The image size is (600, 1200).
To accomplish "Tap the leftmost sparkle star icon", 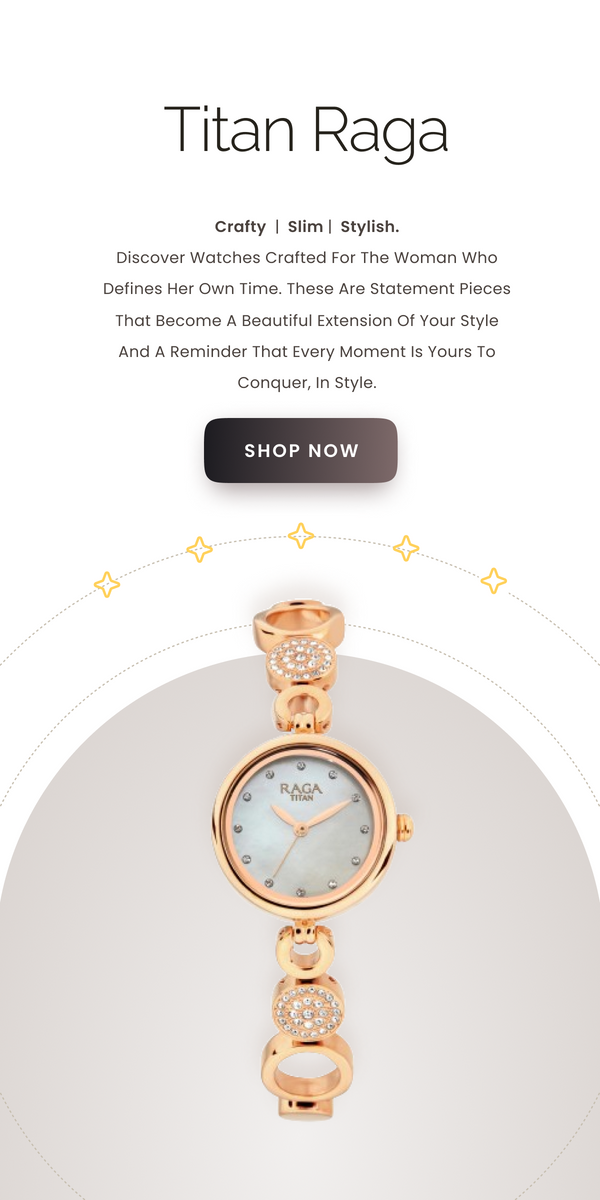I will point(107,584).
